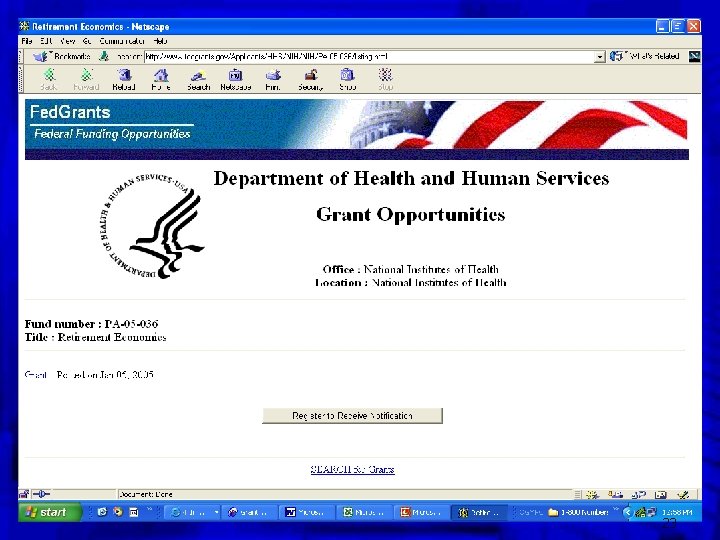720x540 pixels.
Task: Click the first component bar icon in status bar
Action: click(592, 495)
